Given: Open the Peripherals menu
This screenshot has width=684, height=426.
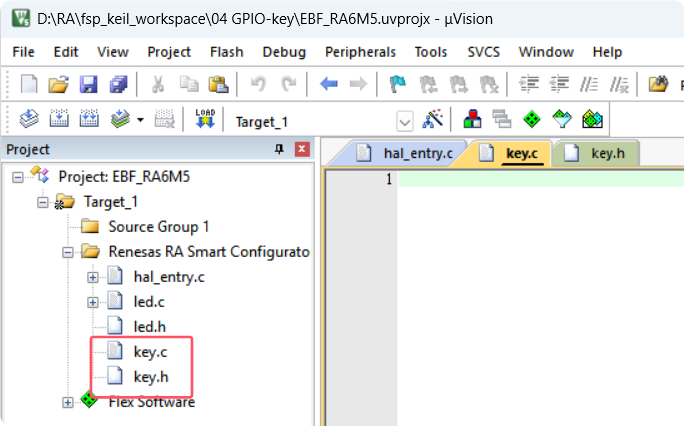Looking at the screenshot, I should pyautogui.click(x=361, y=52).
